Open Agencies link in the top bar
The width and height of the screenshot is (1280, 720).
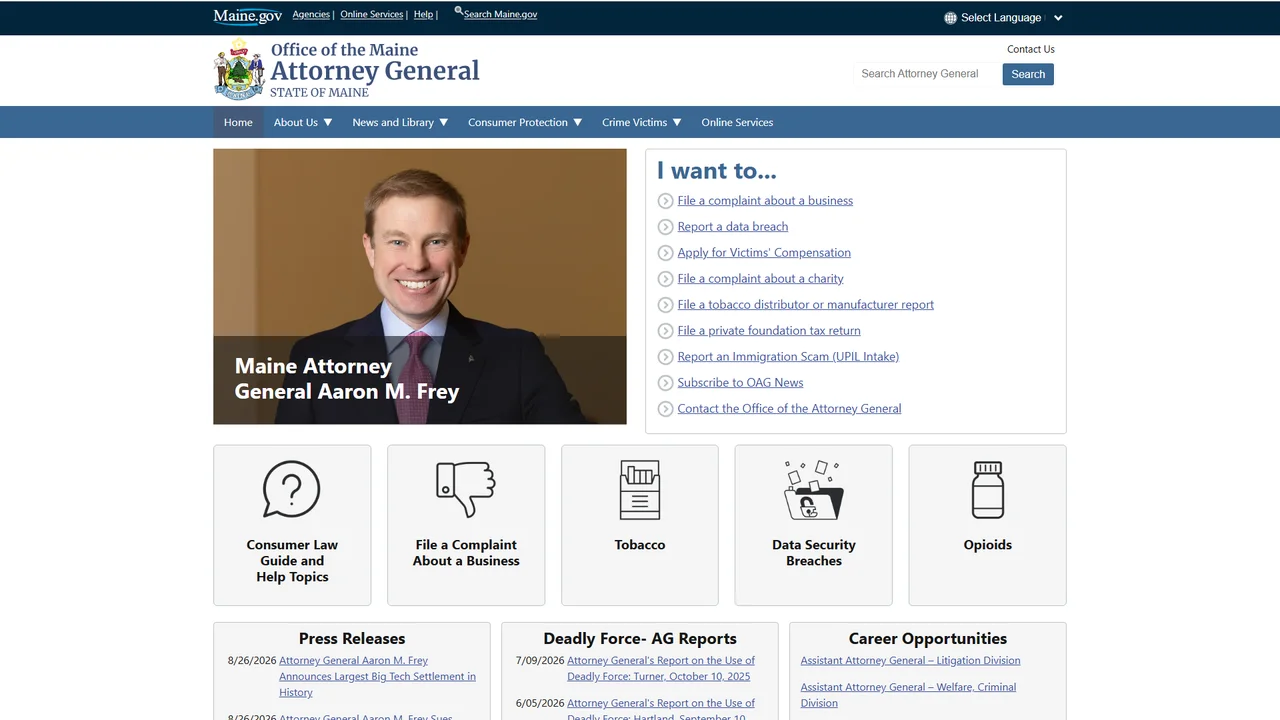[311, 14]
